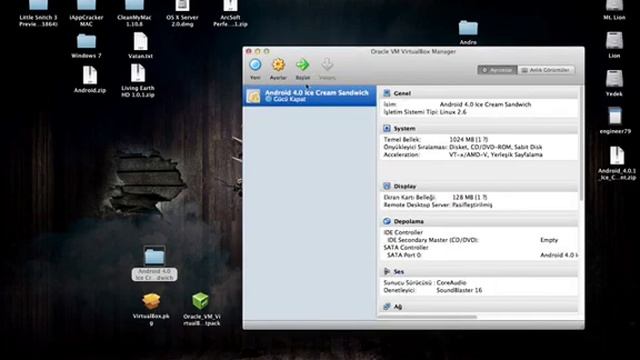
Task: Click the Depolama storage disk icon
Action: coord(387,221)
